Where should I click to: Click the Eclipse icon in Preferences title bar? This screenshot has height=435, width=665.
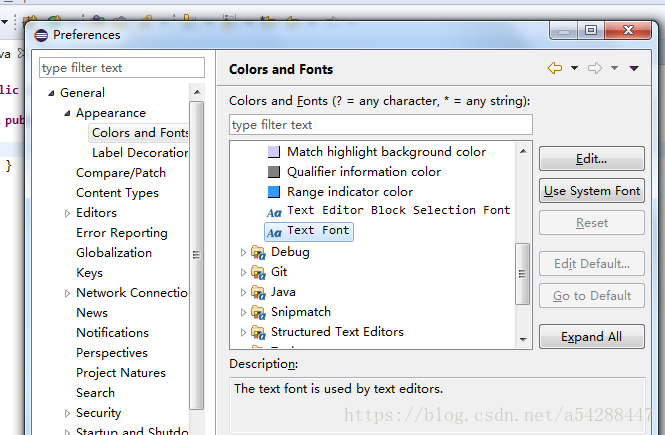click(41, 35)
